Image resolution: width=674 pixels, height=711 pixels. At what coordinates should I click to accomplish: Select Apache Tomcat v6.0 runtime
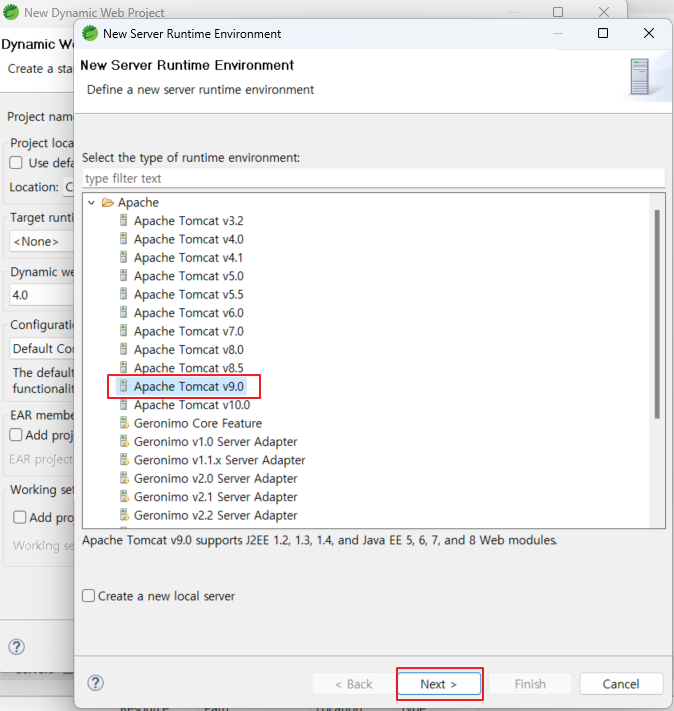coord(189,313)
